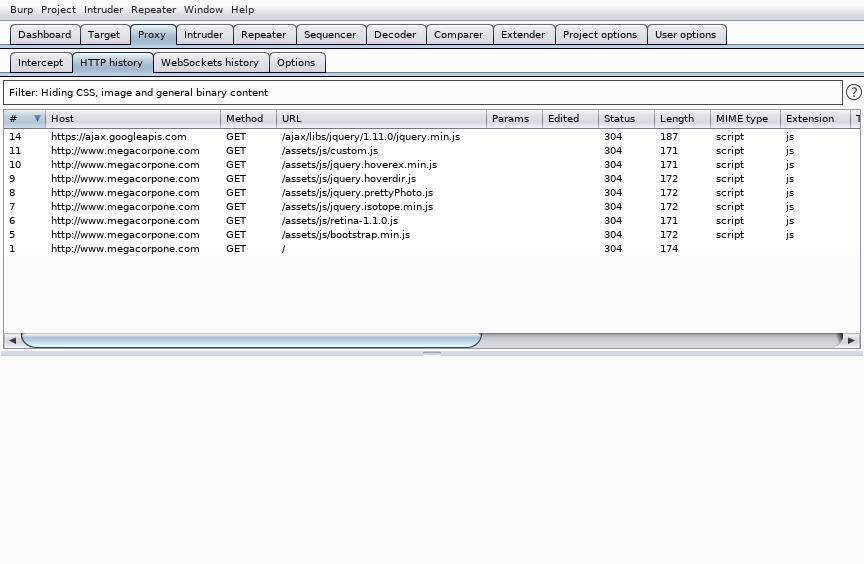Viewport: 864px width, 564px height.
Task: Sort by the Status column header
Action: [x=619, y=119]
